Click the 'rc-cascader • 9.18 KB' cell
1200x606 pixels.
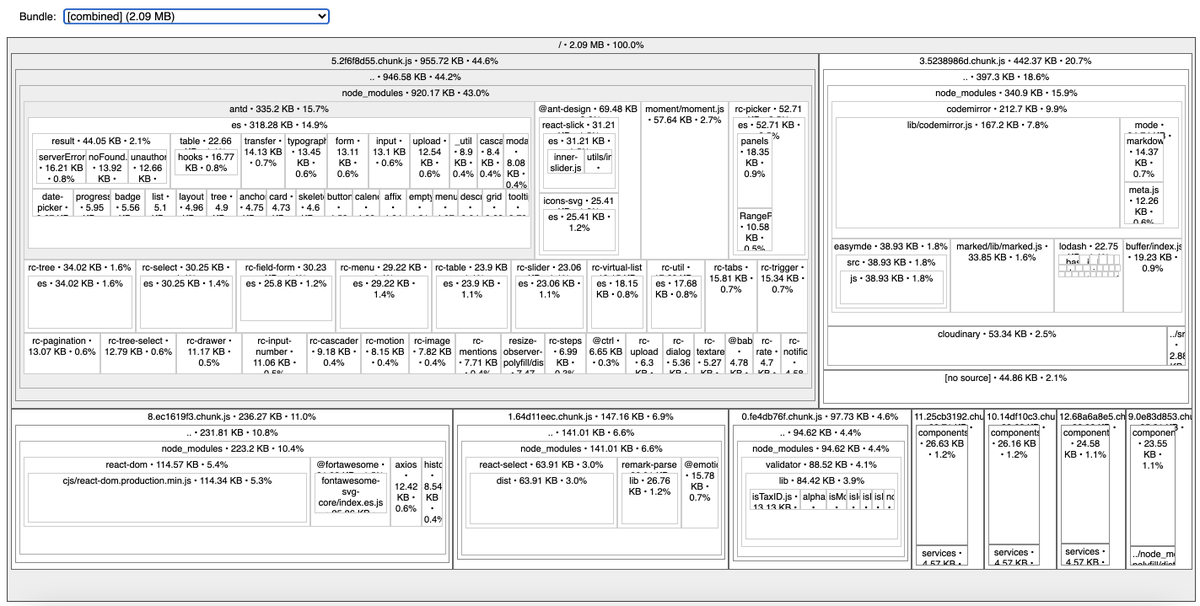click(x=333, y=352)
